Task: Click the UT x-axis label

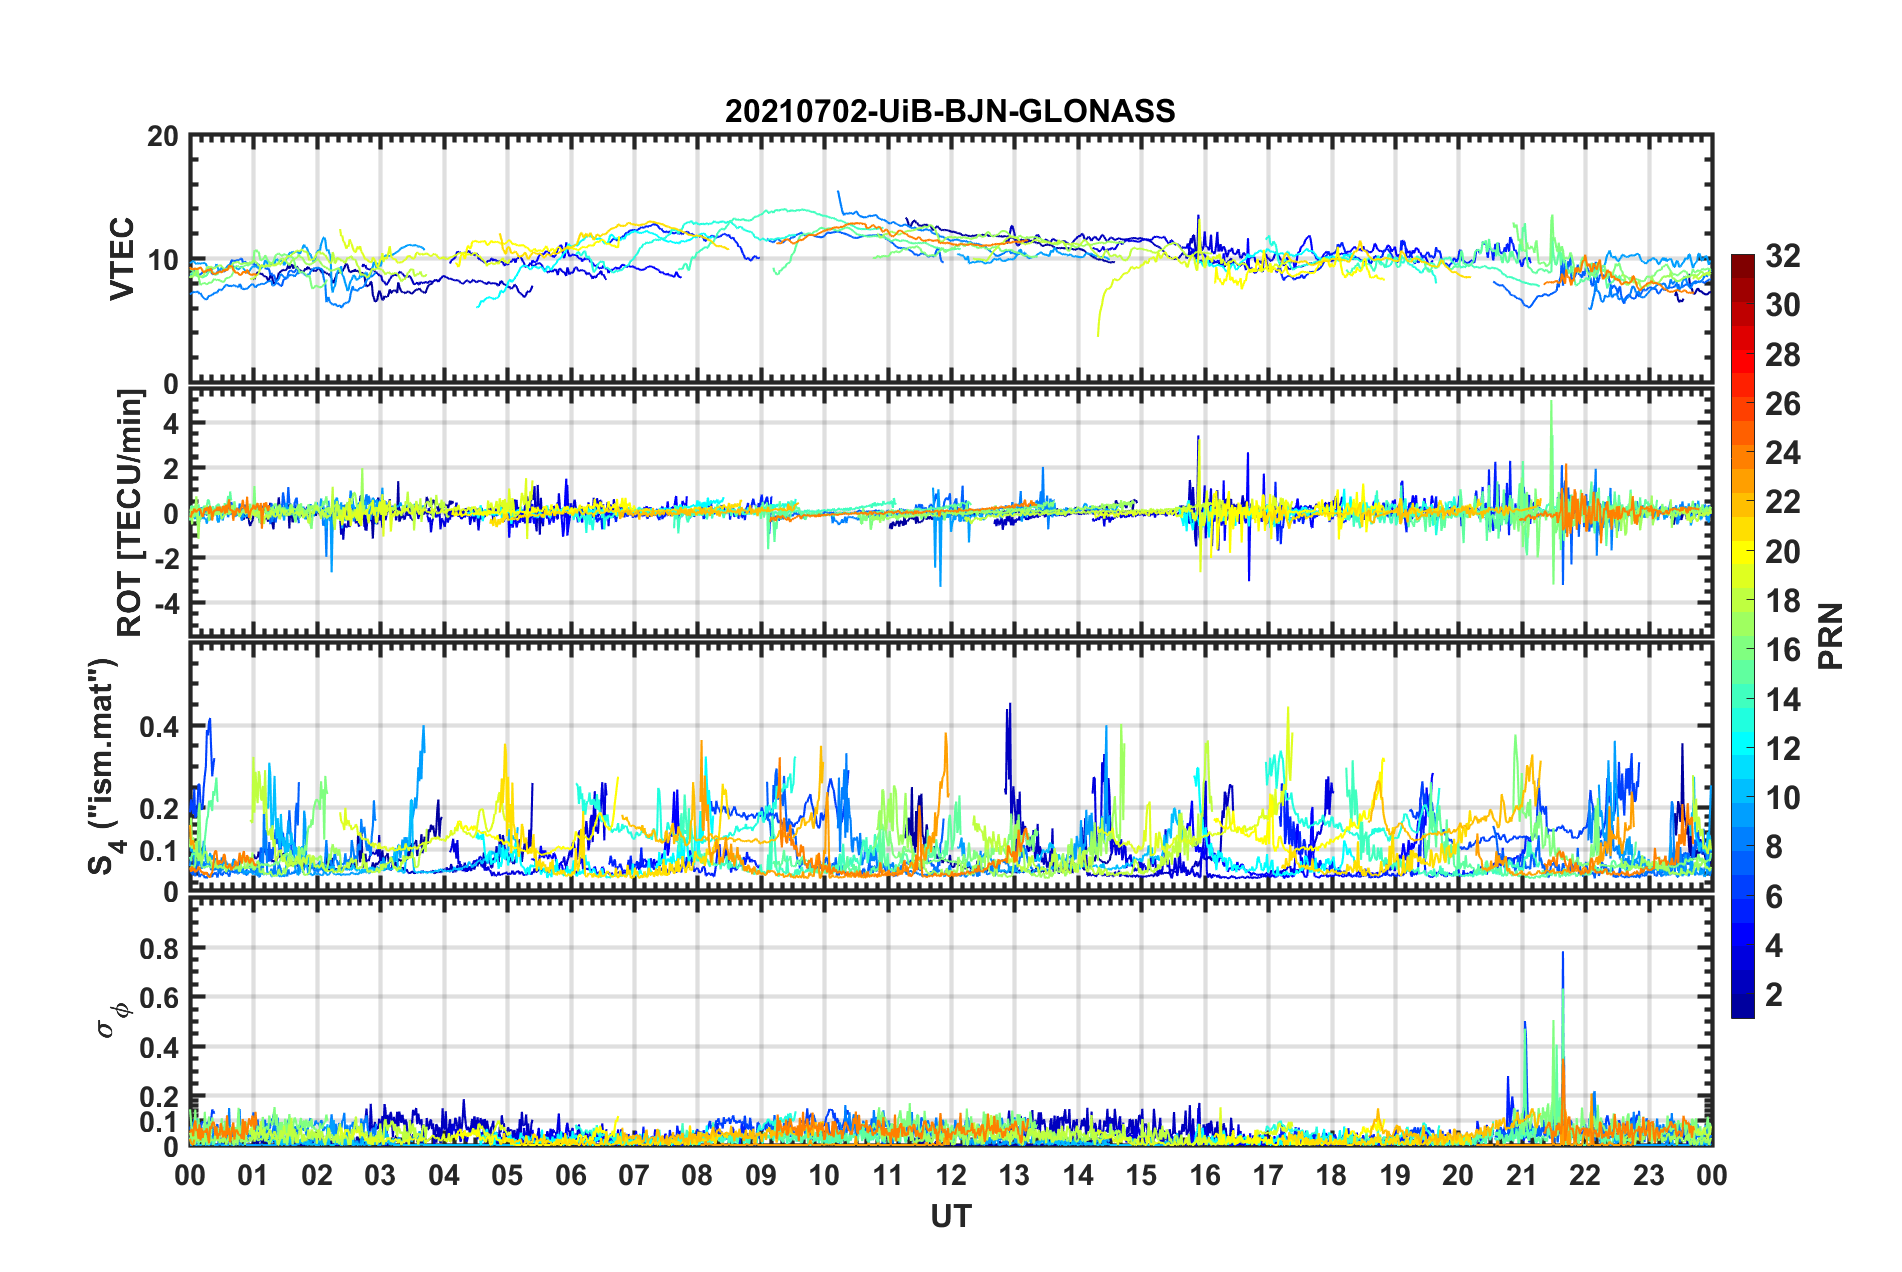Action: (x=950, y=1216)
